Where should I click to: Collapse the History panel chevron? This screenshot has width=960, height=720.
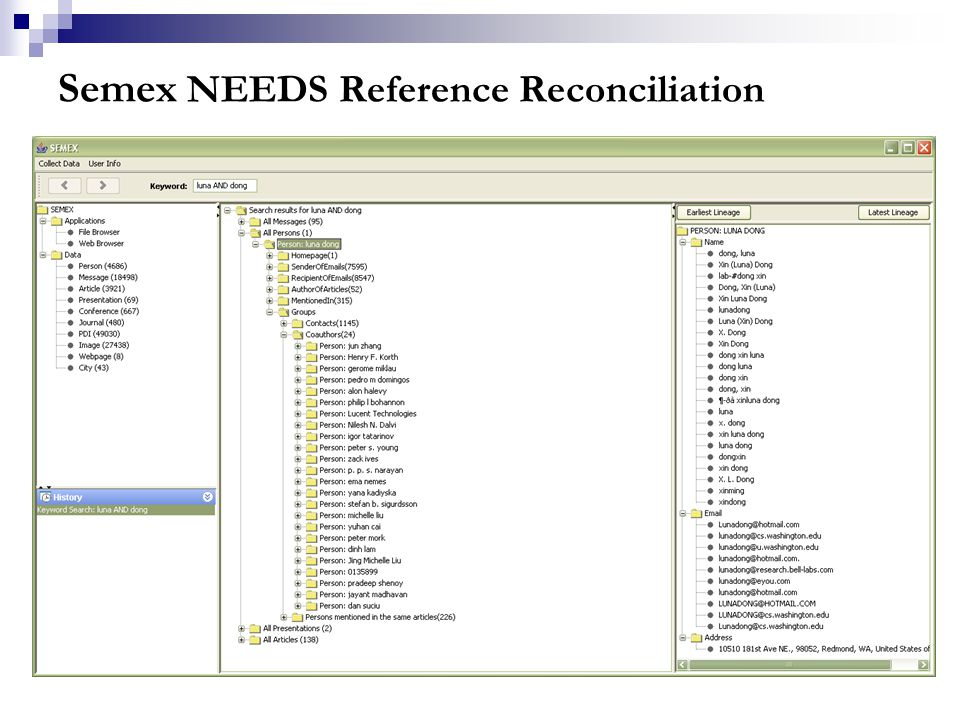(x=208, y=497)
